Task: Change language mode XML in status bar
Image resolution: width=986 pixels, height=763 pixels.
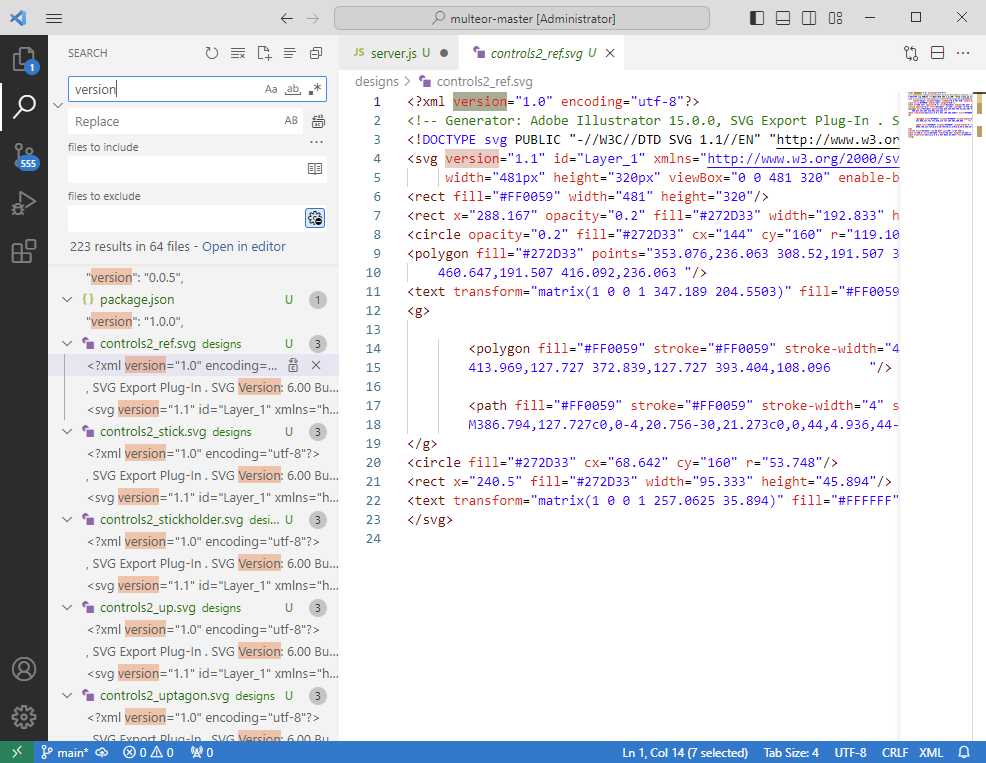Action: tap(931, 752)
